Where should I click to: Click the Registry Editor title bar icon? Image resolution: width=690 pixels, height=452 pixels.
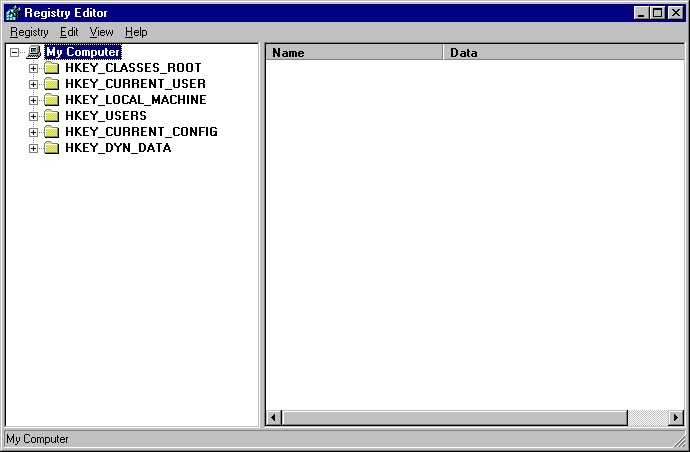[12, 13]
